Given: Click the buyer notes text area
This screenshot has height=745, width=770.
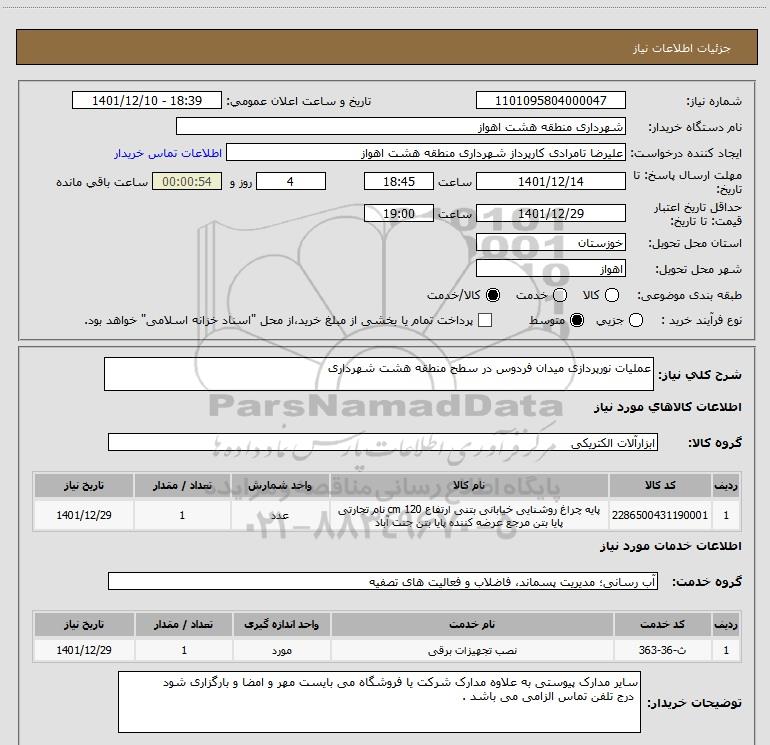Looking at the screenshot, I should 379,702.
